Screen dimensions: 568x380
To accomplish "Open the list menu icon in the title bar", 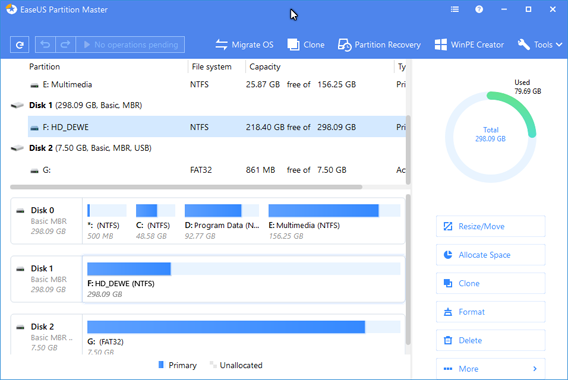I will click(x=455, y=9).
